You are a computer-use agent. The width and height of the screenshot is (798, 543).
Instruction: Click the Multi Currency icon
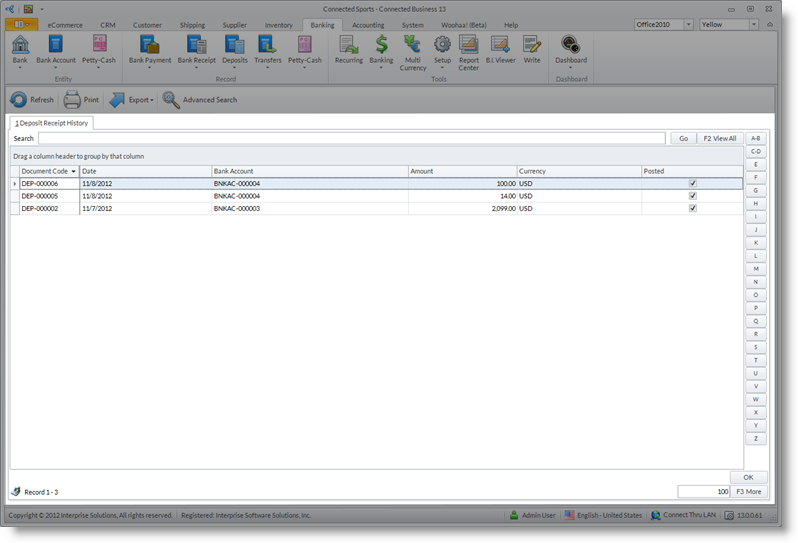[412, 45]
